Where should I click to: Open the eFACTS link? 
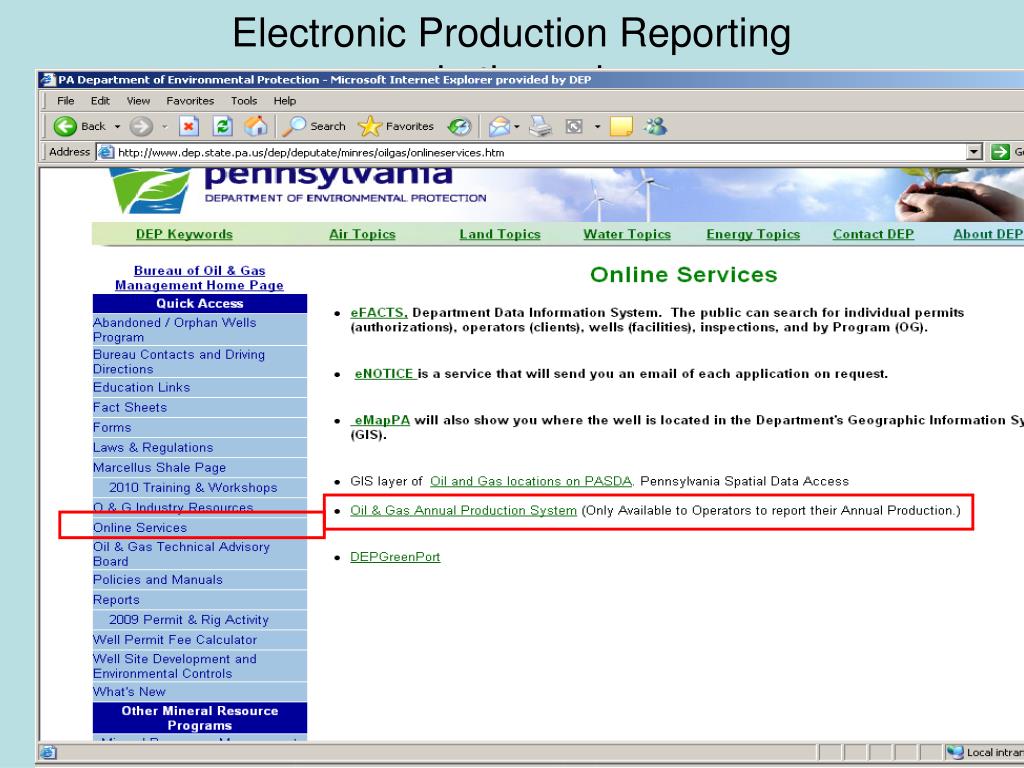pos(379,313)
